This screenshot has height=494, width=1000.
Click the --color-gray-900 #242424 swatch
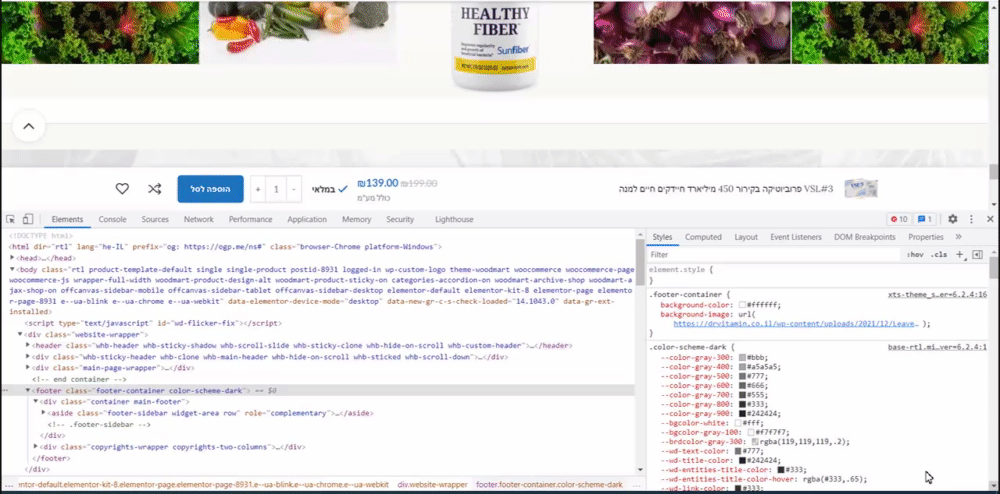(742, 414)
